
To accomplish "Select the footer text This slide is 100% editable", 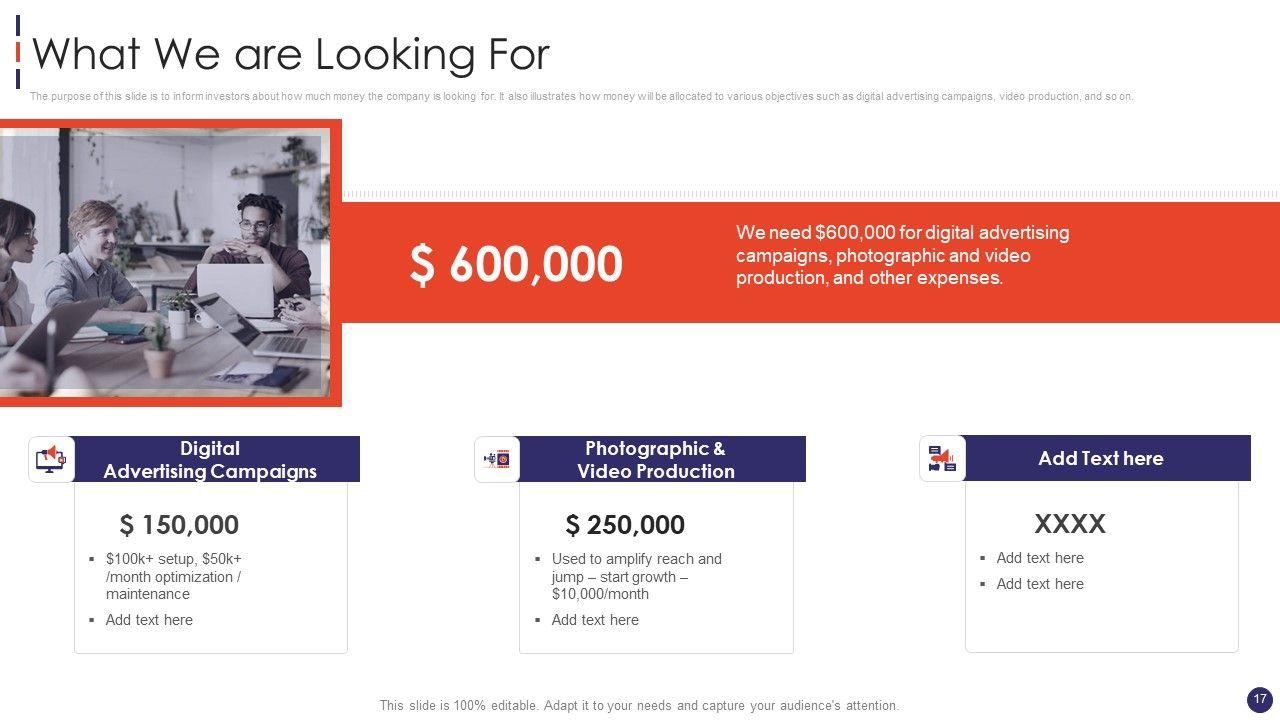I will click(x=639, y=705).
